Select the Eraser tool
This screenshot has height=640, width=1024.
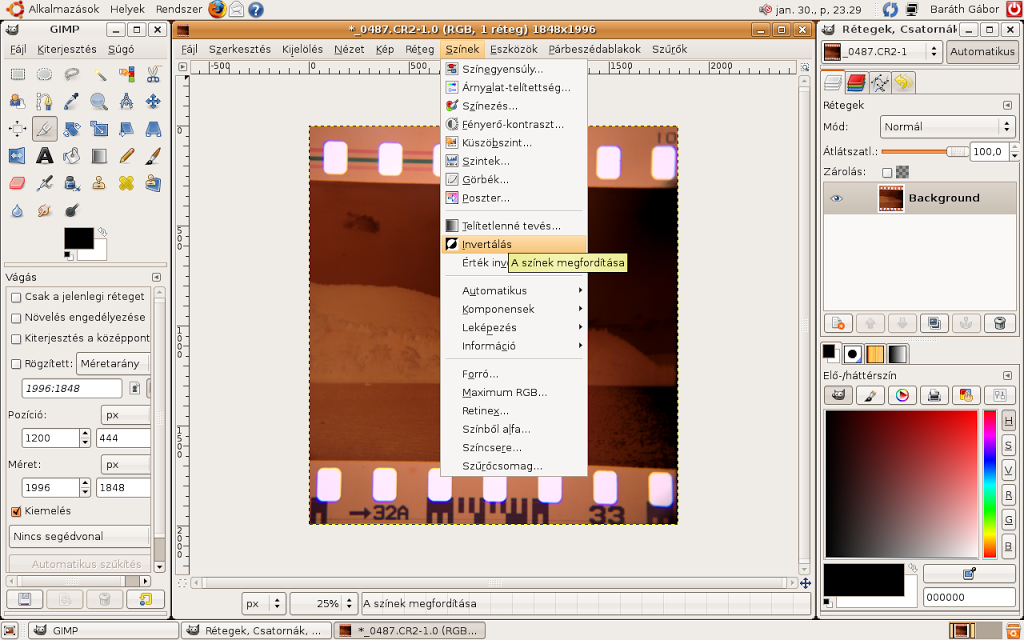tap(17, 183)
